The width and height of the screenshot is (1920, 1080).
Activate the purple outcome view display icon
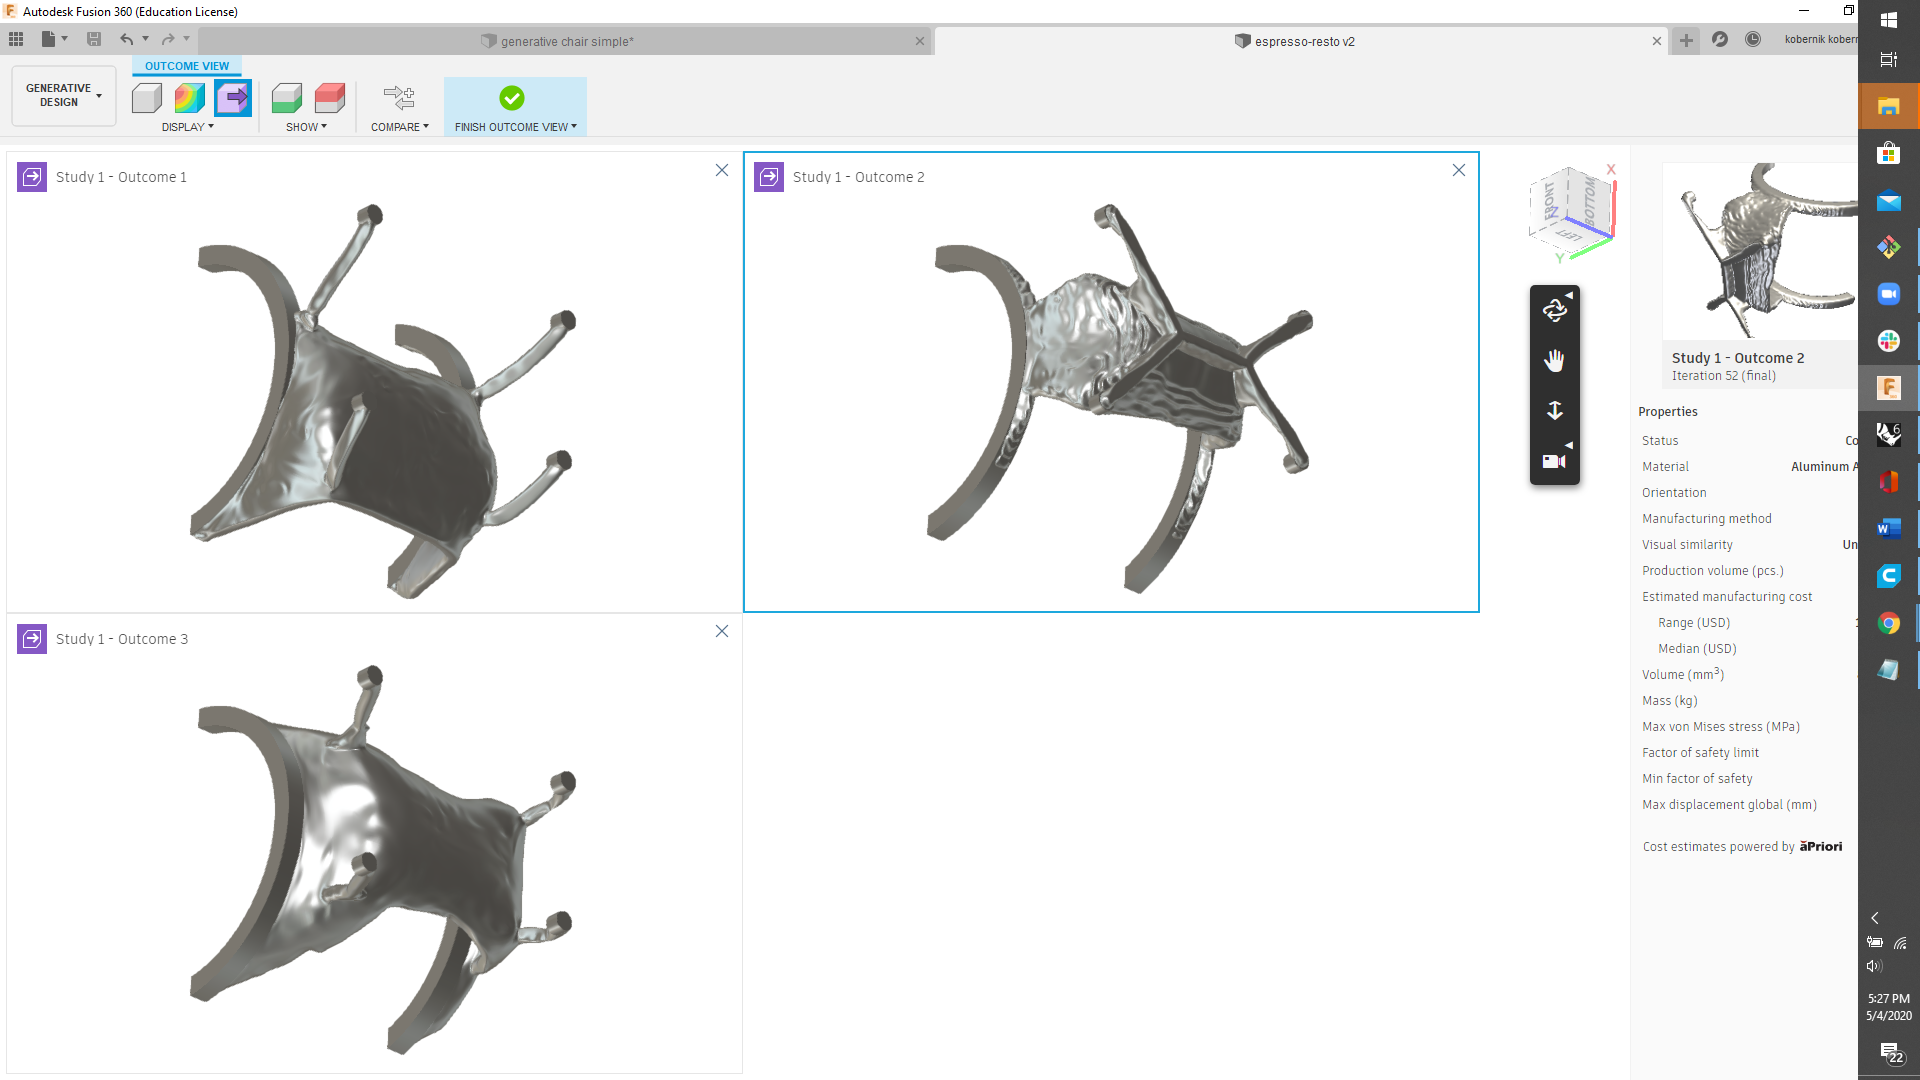233,98
